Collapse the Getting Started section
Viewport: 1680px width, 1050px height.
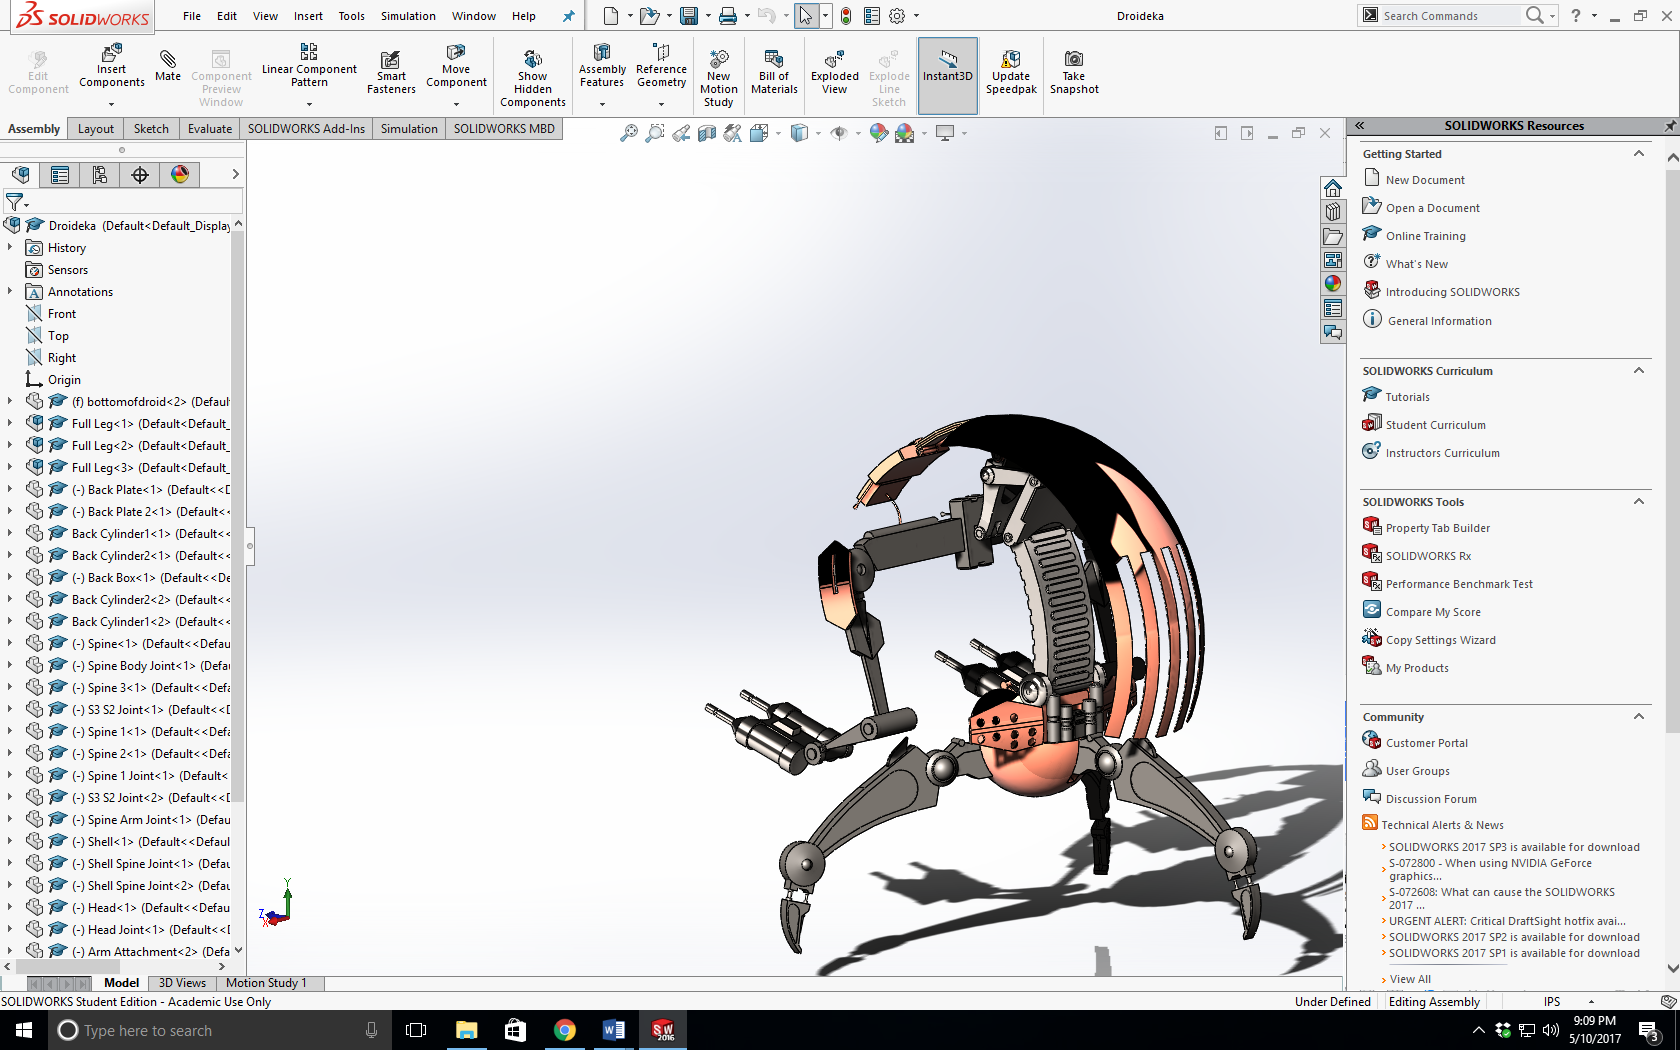point(1639,154)
